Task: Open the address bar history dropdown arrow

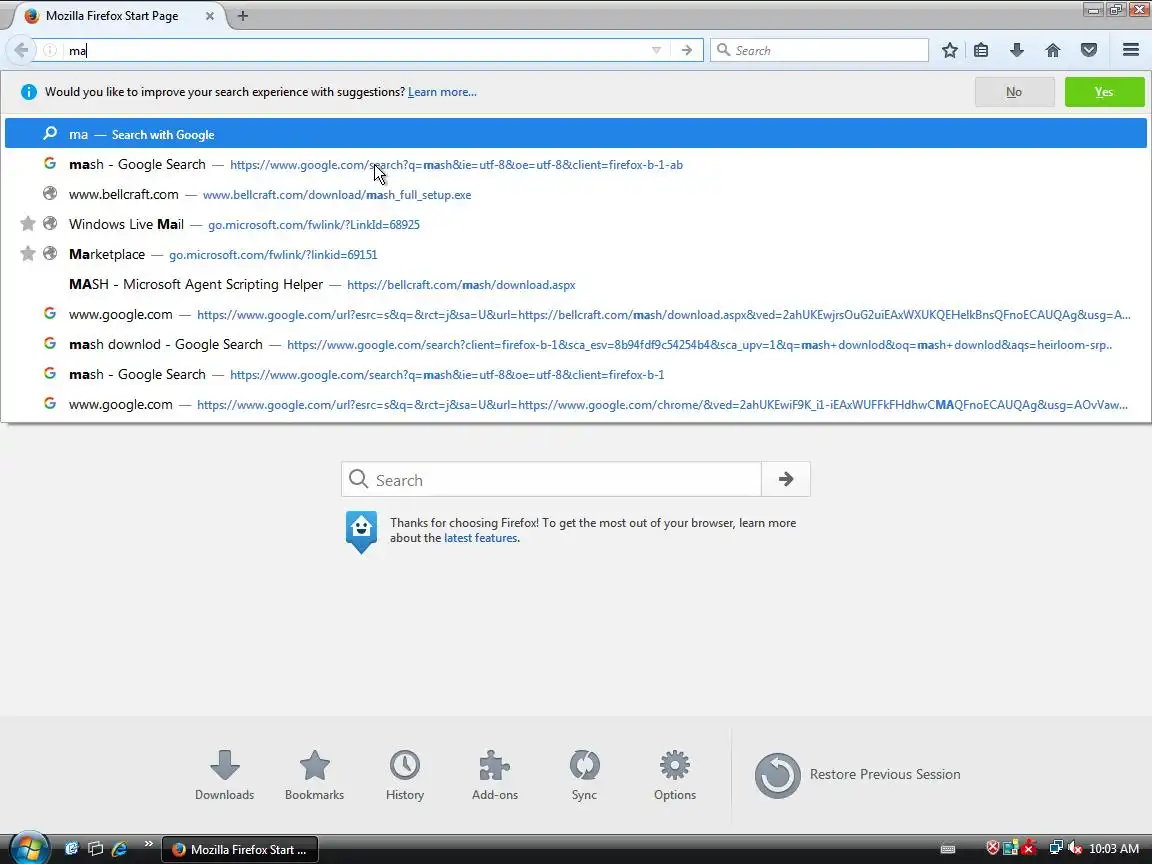Action: click(656, 50)
